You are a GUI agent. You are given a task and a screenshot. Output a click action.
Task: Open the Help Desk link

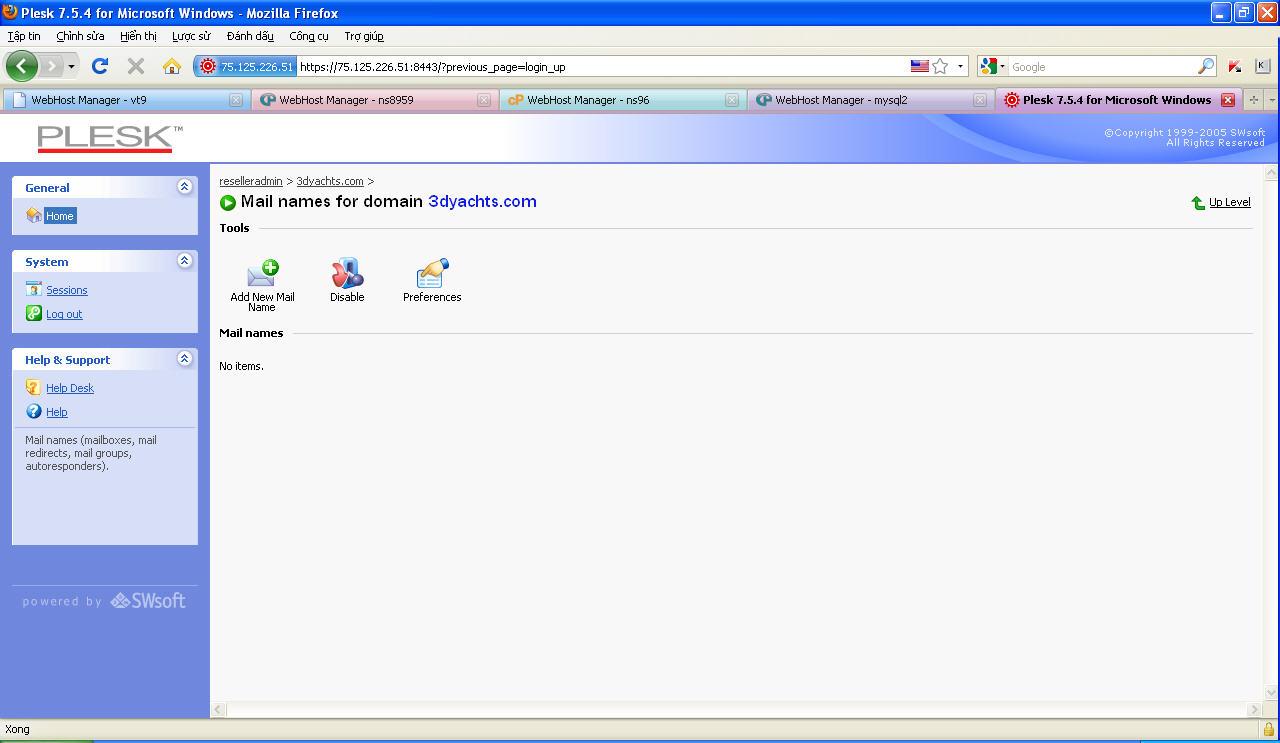click(x=70, y=388)
